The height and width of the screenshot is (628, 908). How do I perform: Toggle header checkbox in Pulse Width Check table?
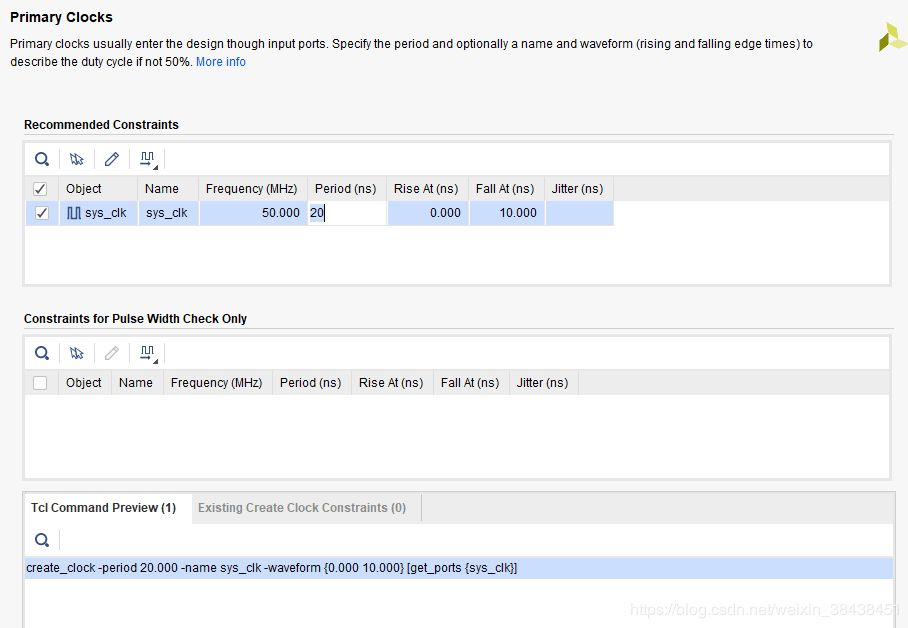pos(40,383)
